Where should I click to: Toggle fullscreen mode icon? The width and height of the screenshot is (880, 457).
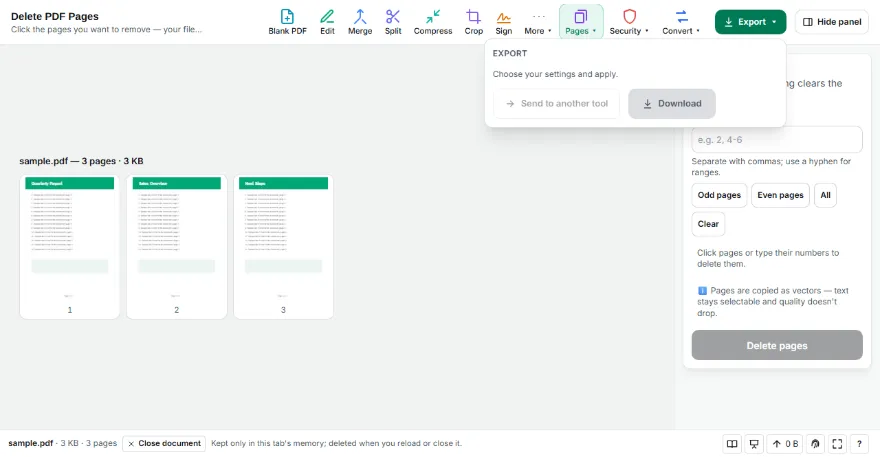[x=837, y=444]
